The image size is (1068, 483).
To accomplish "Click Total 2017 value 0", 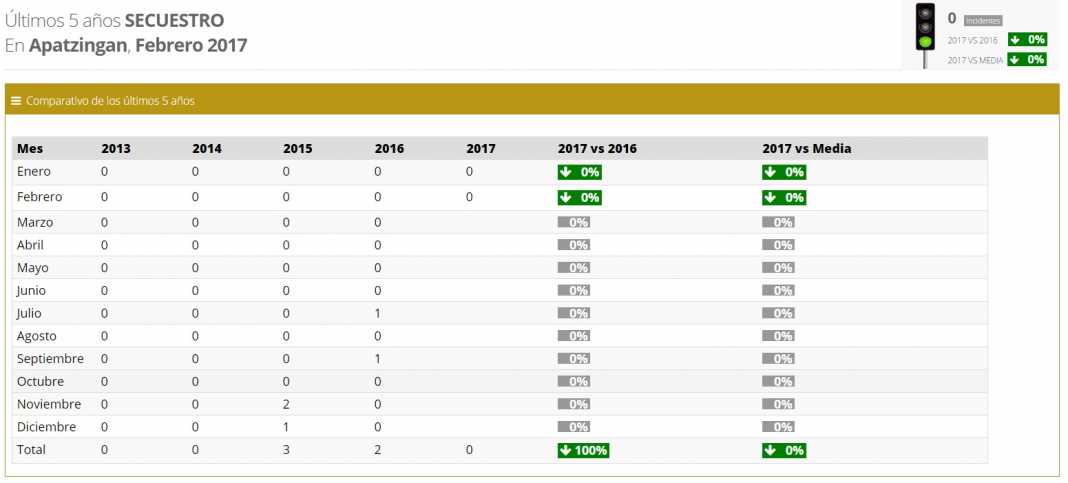I will pos(469,450).
